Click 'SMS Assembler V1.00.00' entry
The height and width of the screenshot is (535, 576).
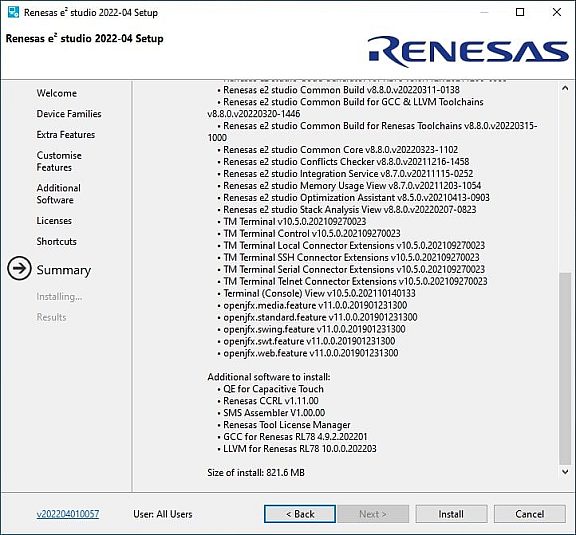[274, 413]
